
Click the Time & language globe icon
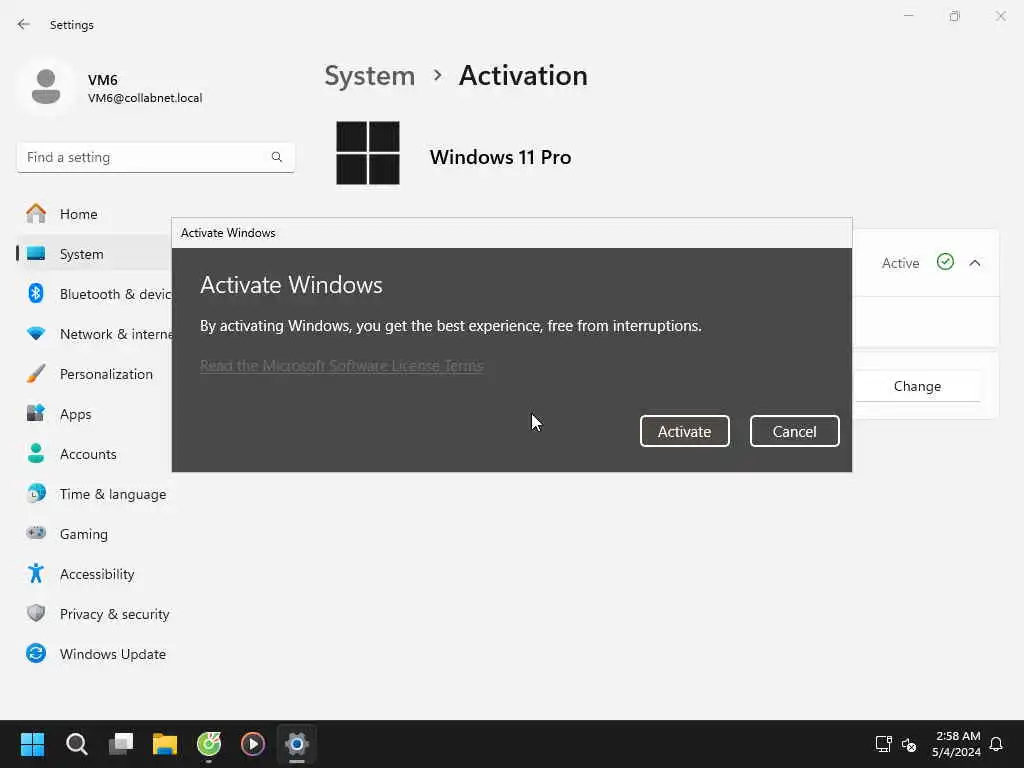click(36, 493)
